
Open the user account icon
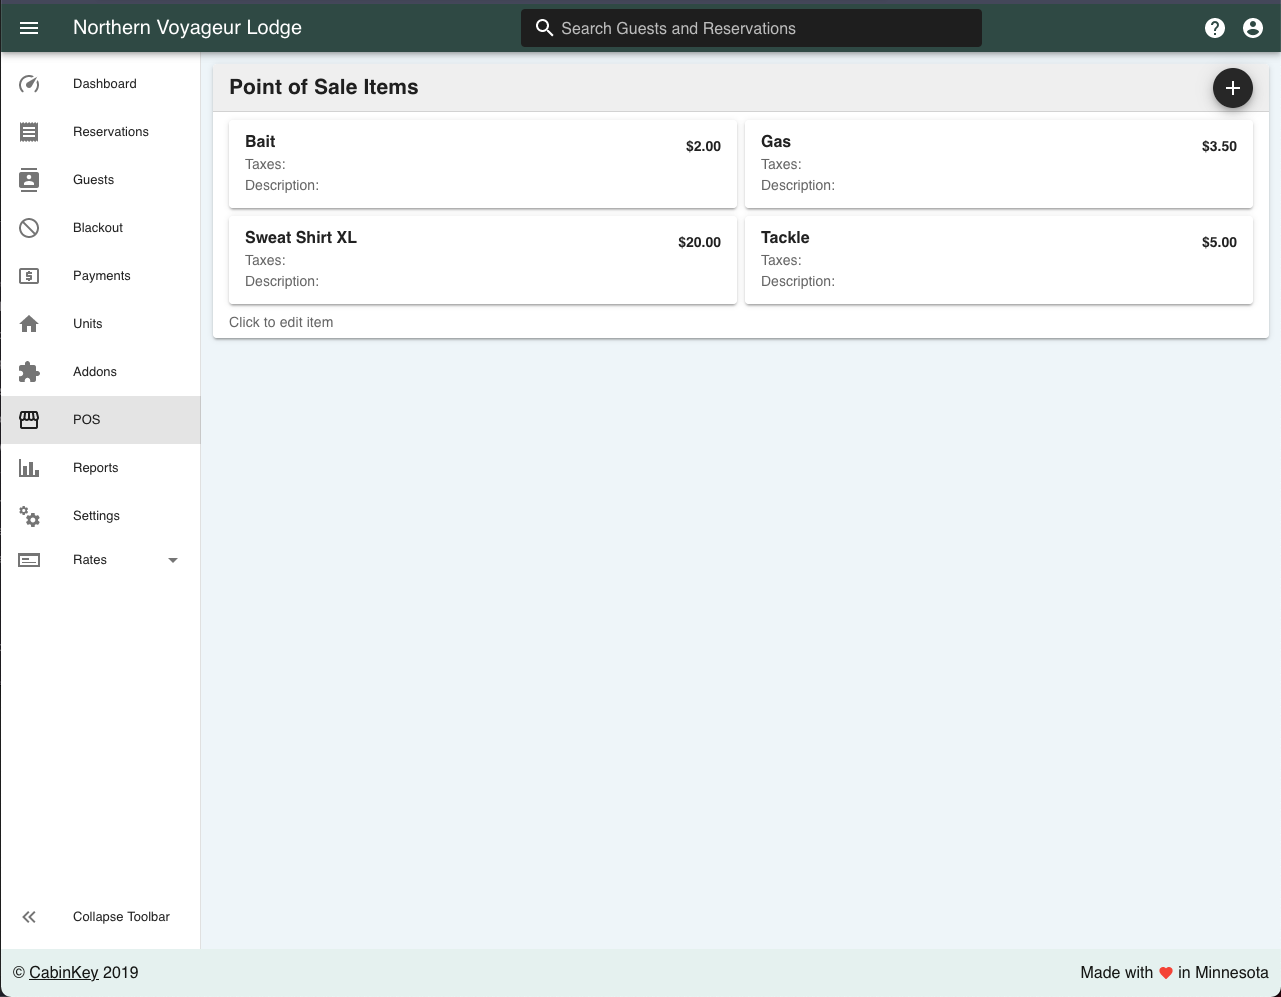(x=1253, y=28)
